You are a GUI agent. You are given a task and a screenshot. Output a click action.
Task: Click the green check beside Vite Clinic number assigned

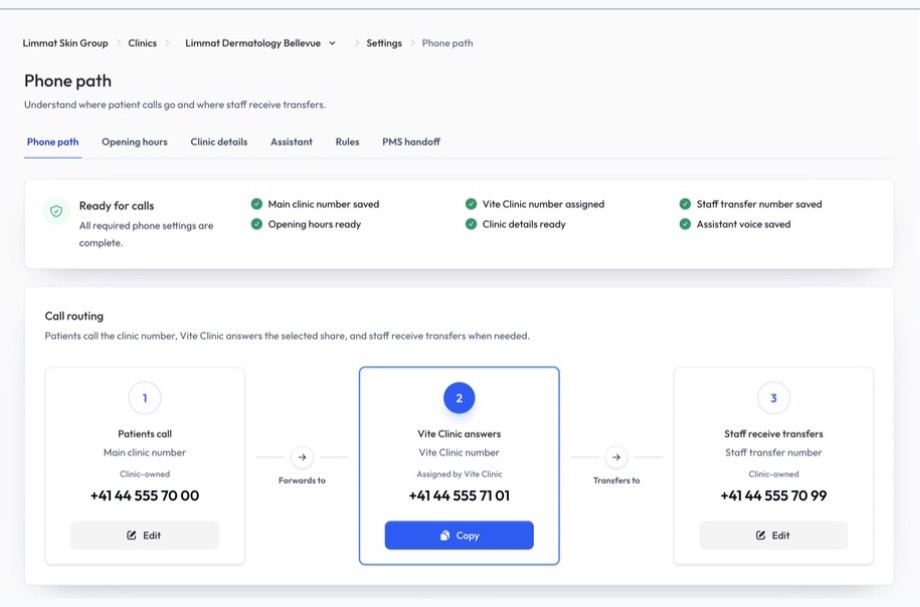pyautogui.click(x=471, y=204)
